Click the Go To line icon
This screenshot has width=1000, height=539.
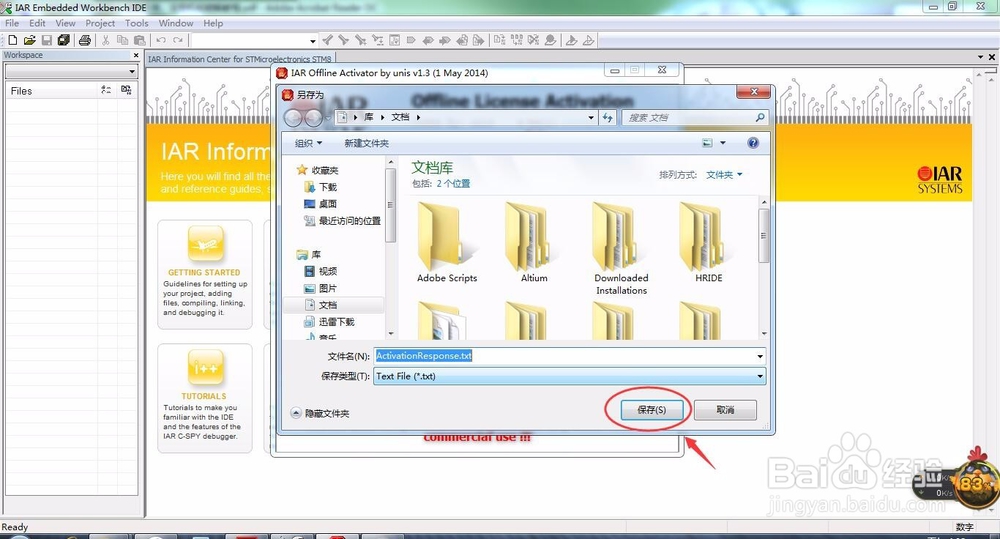(x=395, y=40)
